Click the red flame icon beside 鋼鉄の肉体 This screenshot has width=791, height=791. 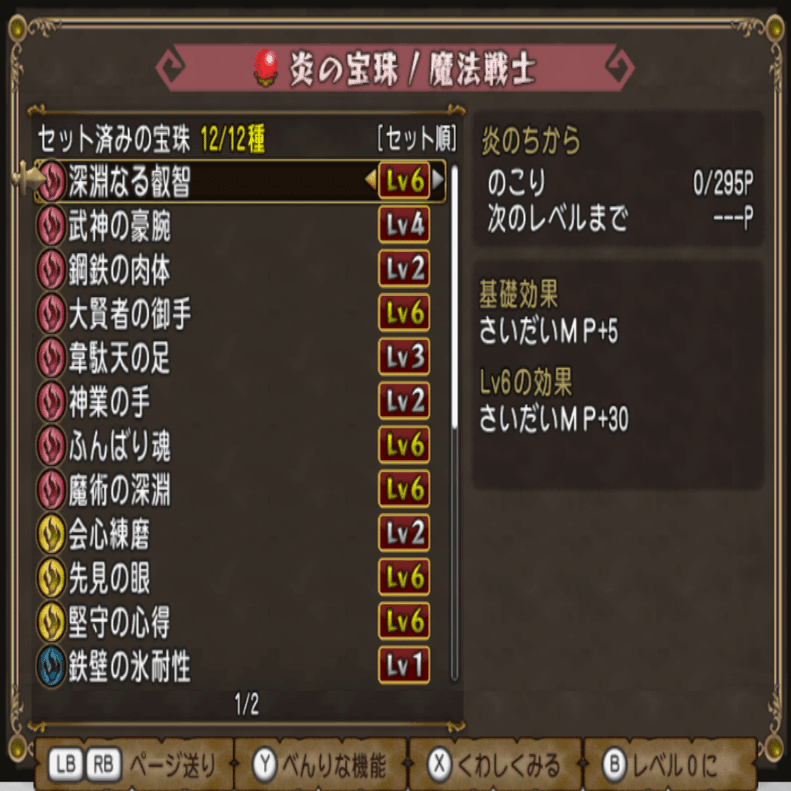[x=51, y=269]
